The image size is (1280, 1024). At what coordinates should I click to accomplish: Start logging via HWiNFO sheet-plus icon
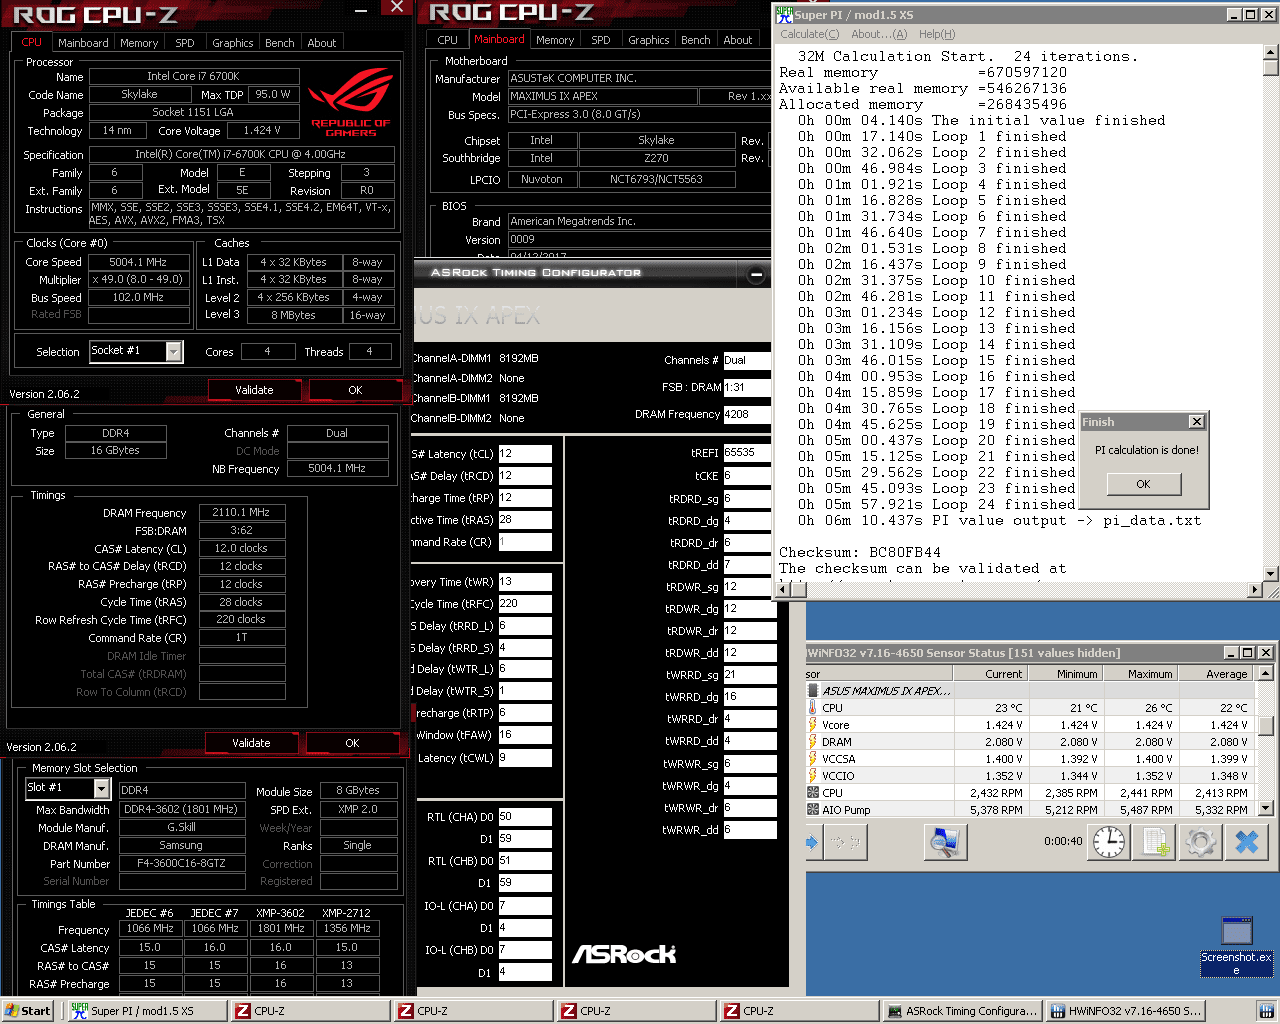pos(1155,842)
